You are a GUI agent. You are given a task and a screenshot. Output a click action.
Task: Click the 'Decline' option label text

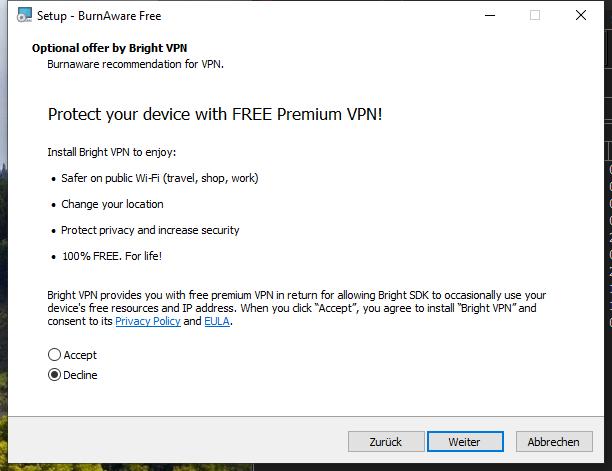pyautogui.click(x=80, y=375)
